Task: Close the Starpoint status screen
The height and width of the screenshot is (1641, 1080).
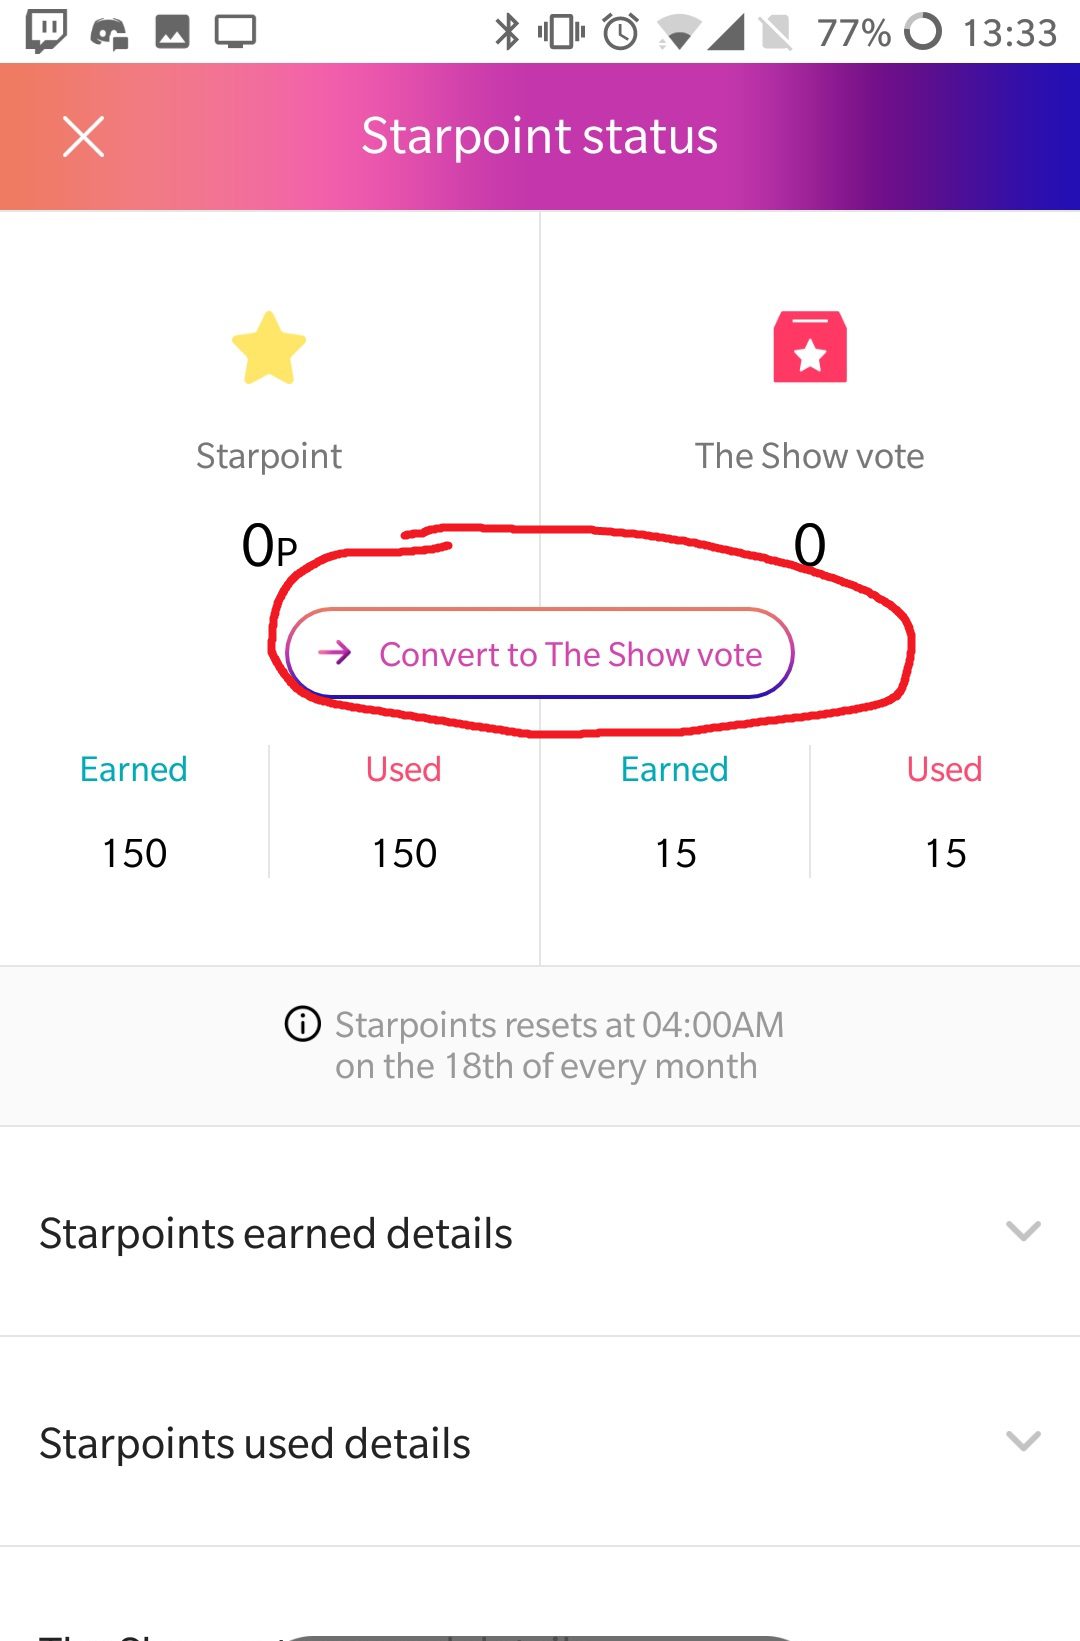Action: (x=83, y=137)
